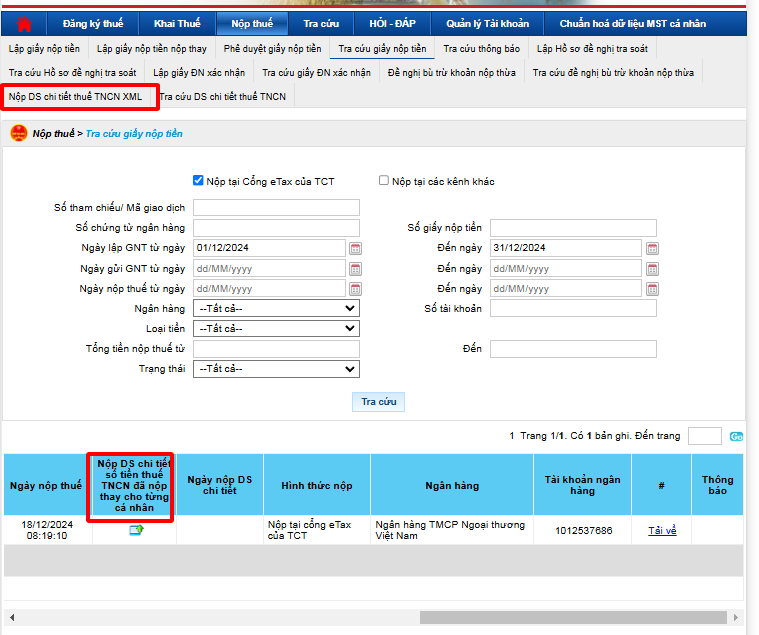Screen dimensions: 759x635
Task: Open calendar for Ngày gửi GNT từ ngày
Action: click(354, 269)
